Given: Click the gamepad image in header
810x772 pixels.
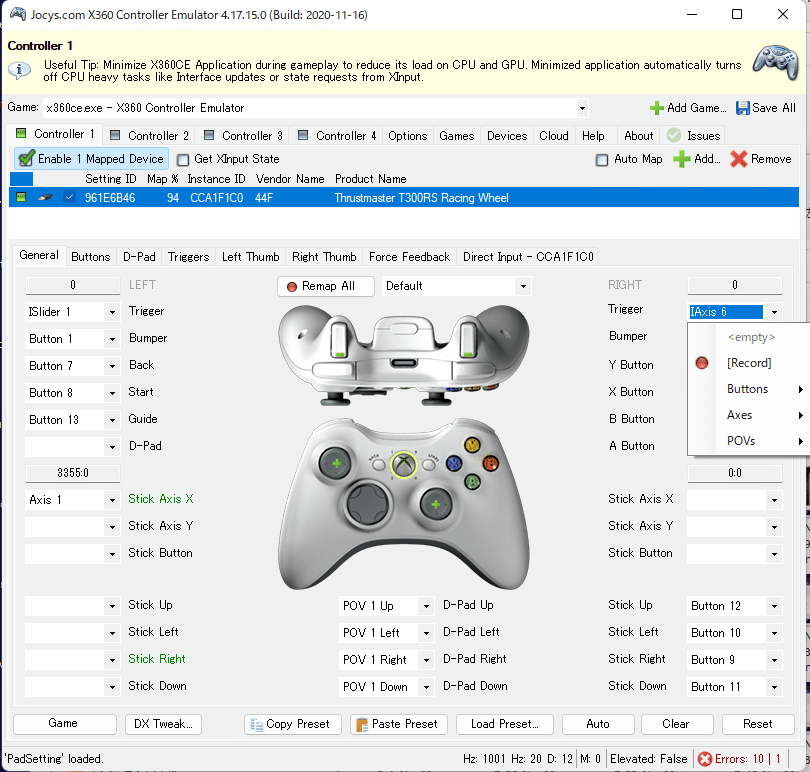Looking at the screenshot, I should pyautogui.click(x=775, y=63).
